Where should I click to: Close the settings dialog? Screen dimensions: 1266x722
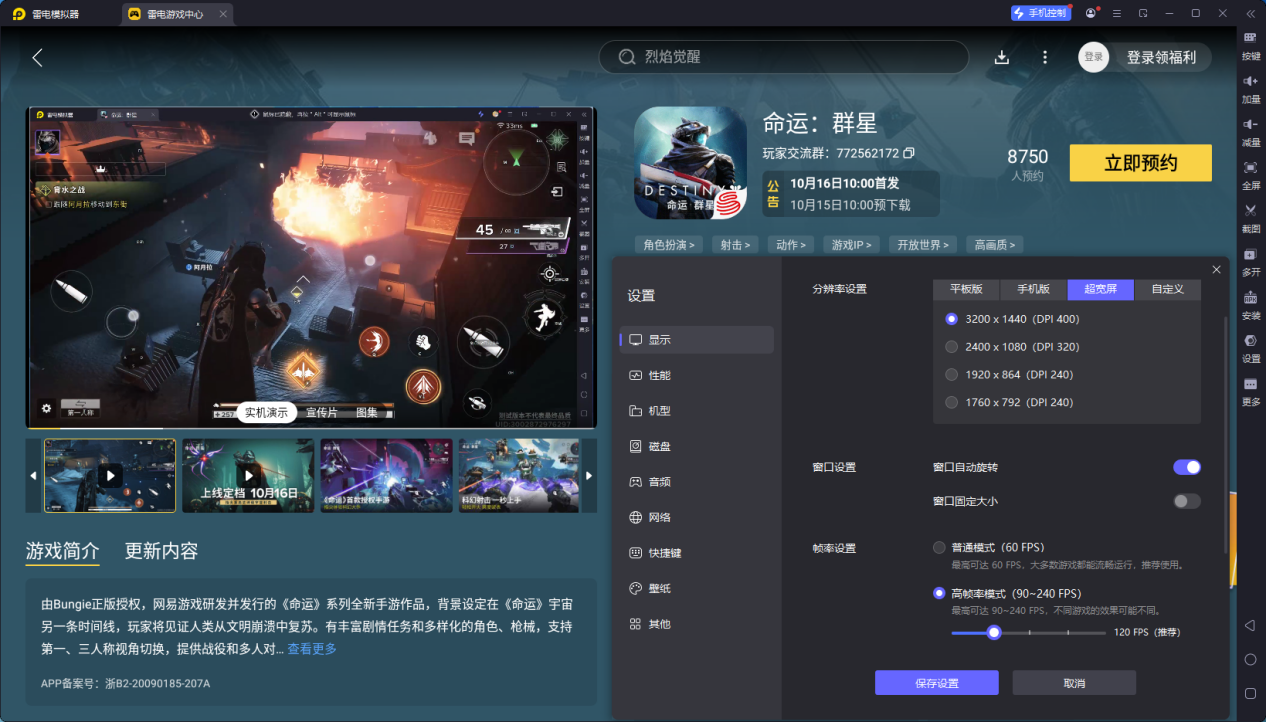(1216, 270)
